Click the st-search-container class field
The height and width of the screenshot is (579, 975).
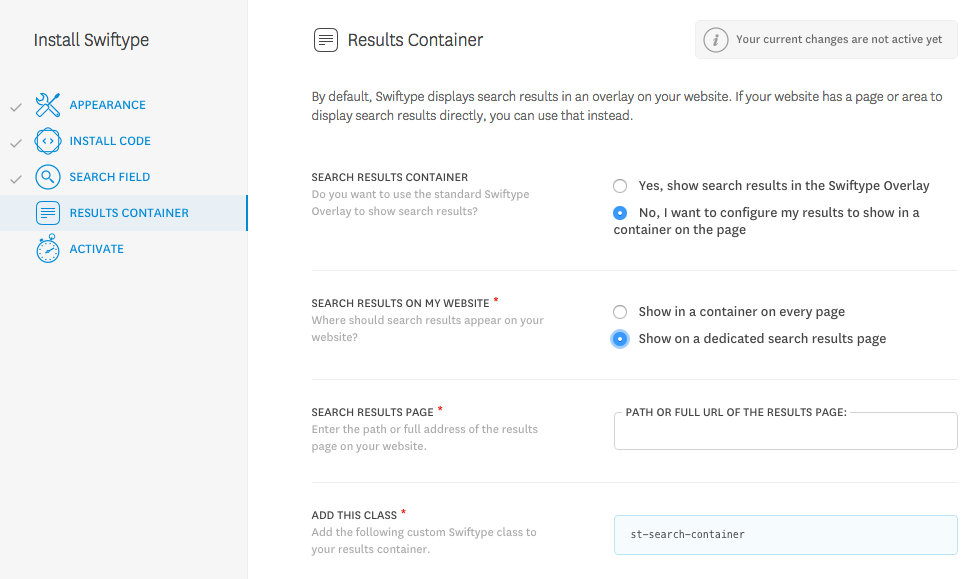point(785,535)
